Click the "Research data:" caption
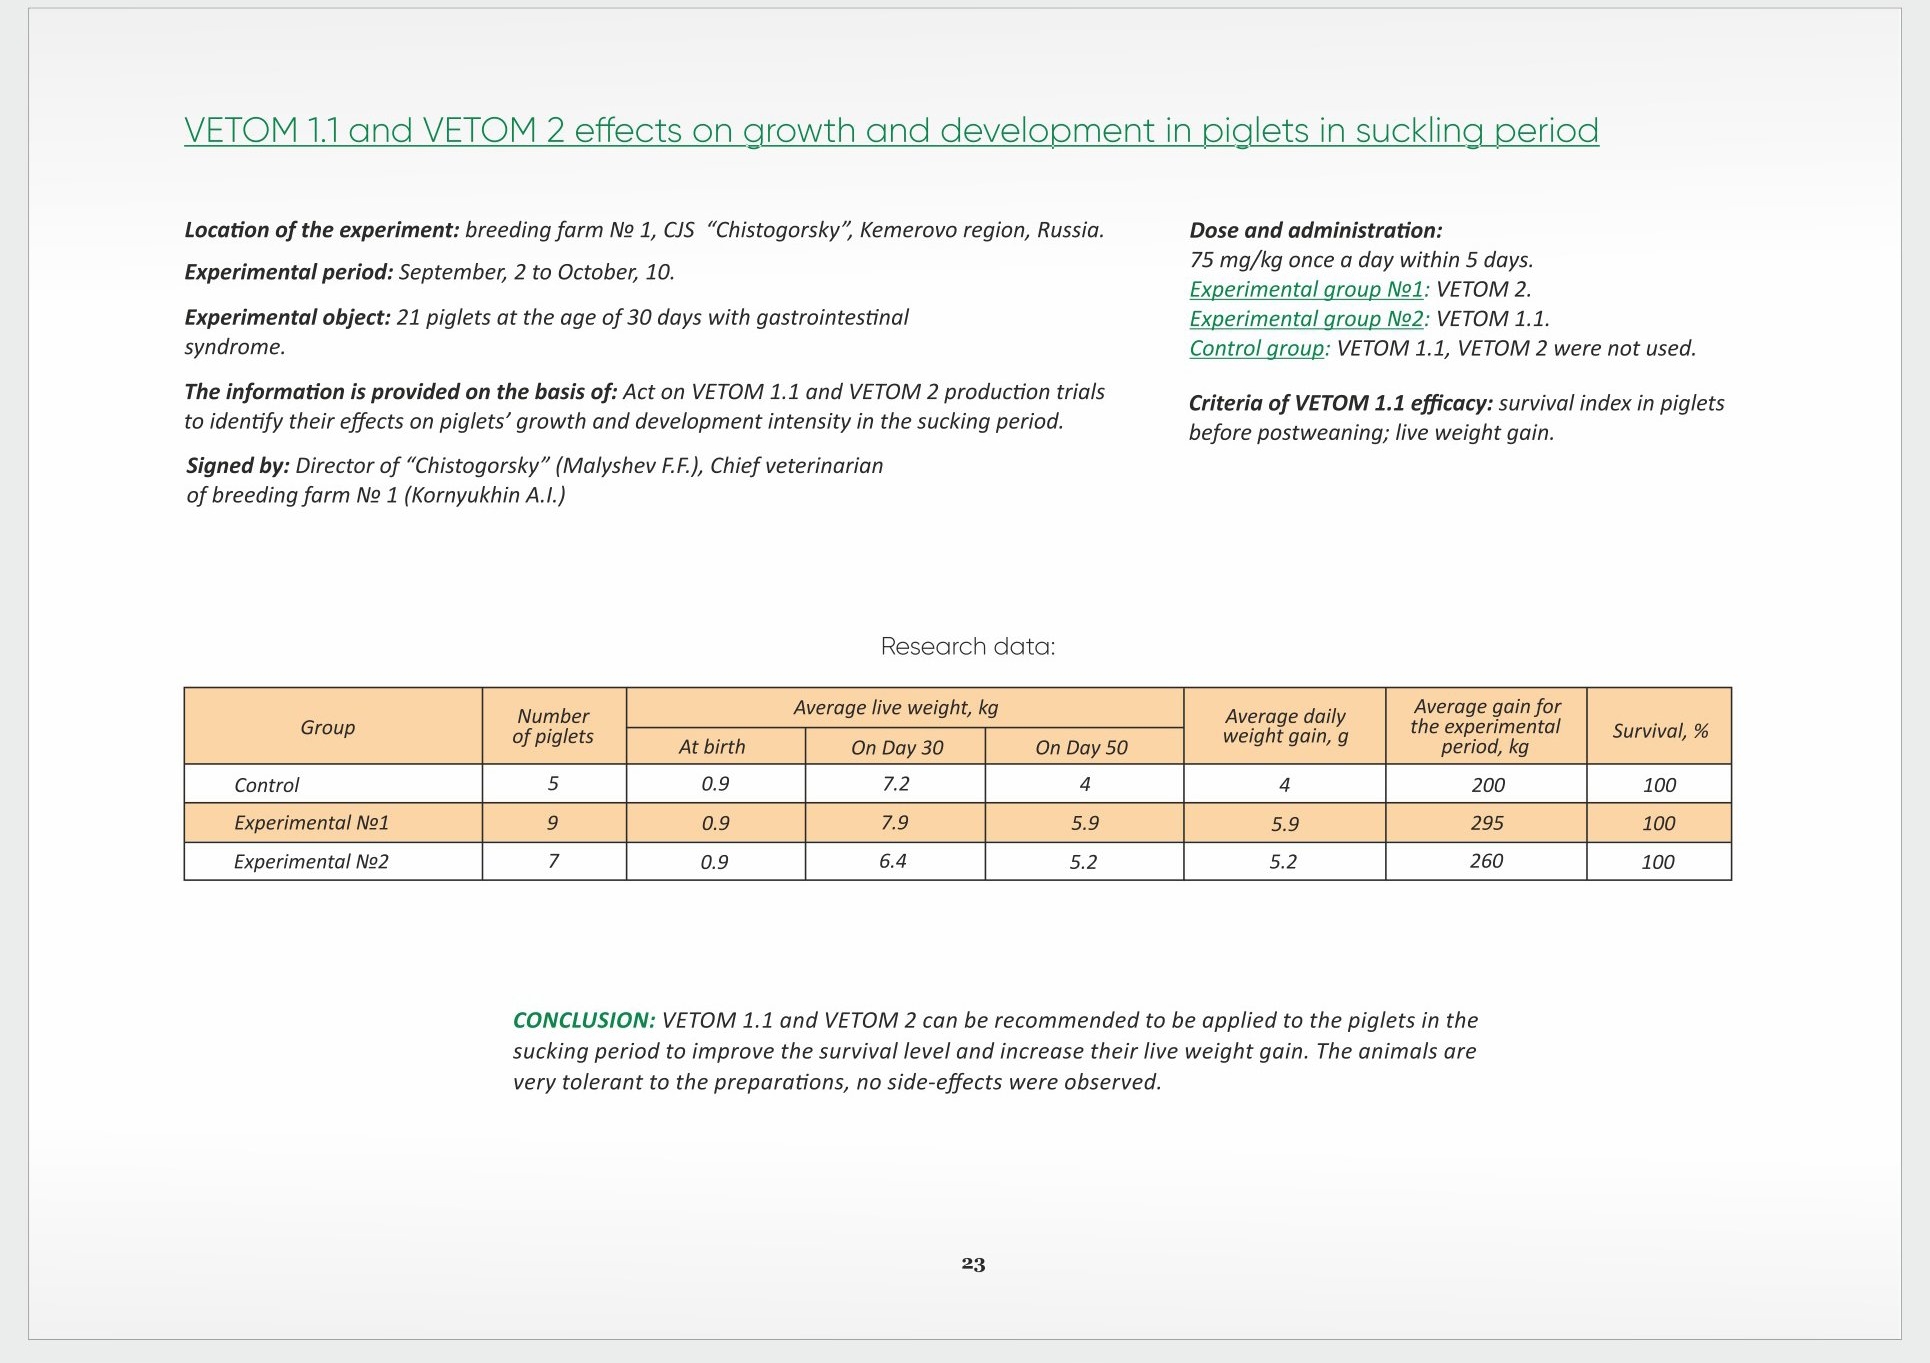1930x1363 pixels. (x=968, y=647)
